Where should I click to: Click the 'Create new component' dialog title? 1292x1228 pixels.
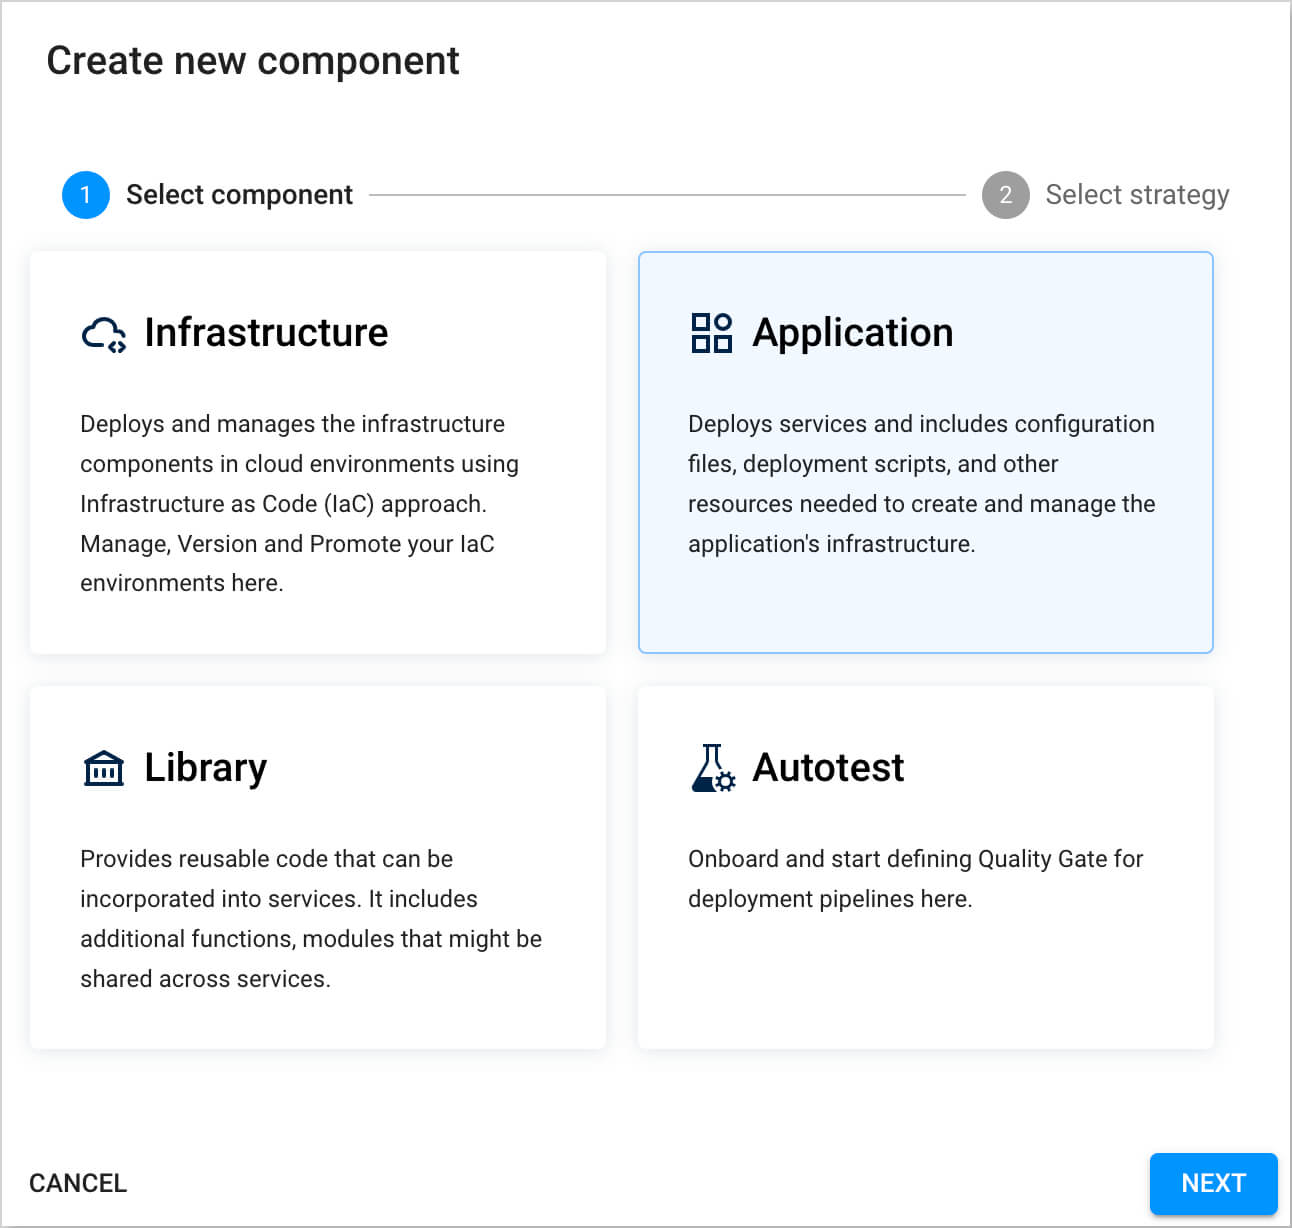(x=253, y=61)
